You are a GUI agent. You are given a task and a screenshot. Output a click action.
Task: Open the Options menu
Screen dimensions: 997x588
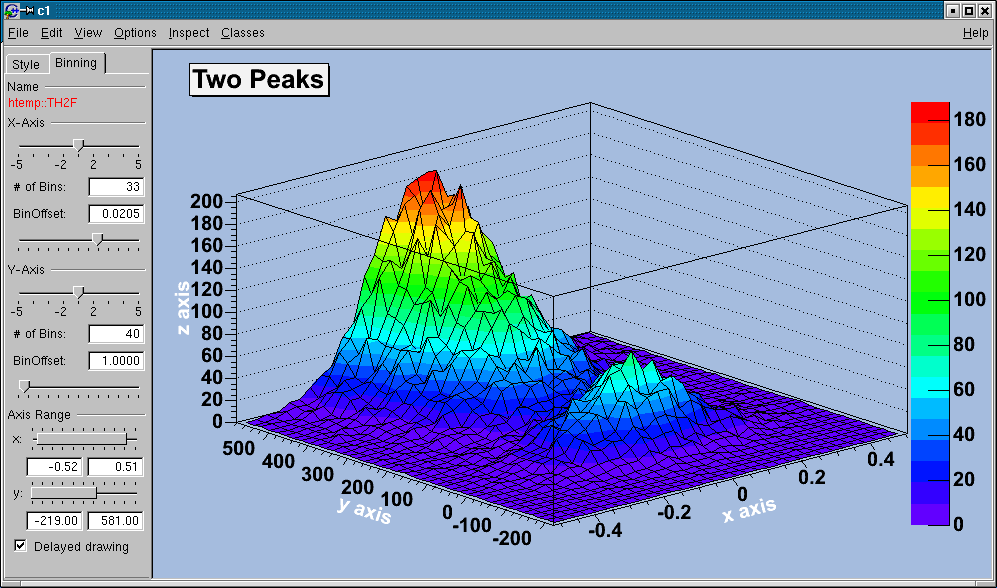[x=135, y=33]
